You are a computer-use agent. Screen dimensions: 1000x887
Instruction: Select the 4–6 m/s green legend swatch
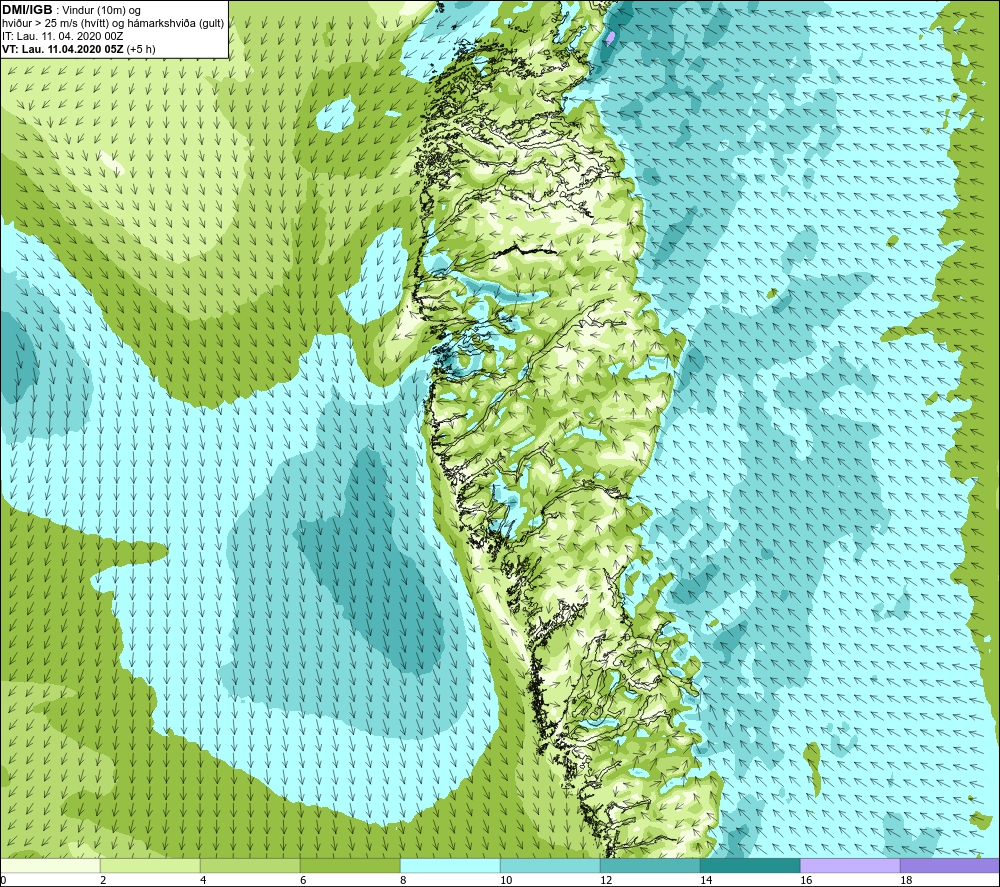[250, 866]
